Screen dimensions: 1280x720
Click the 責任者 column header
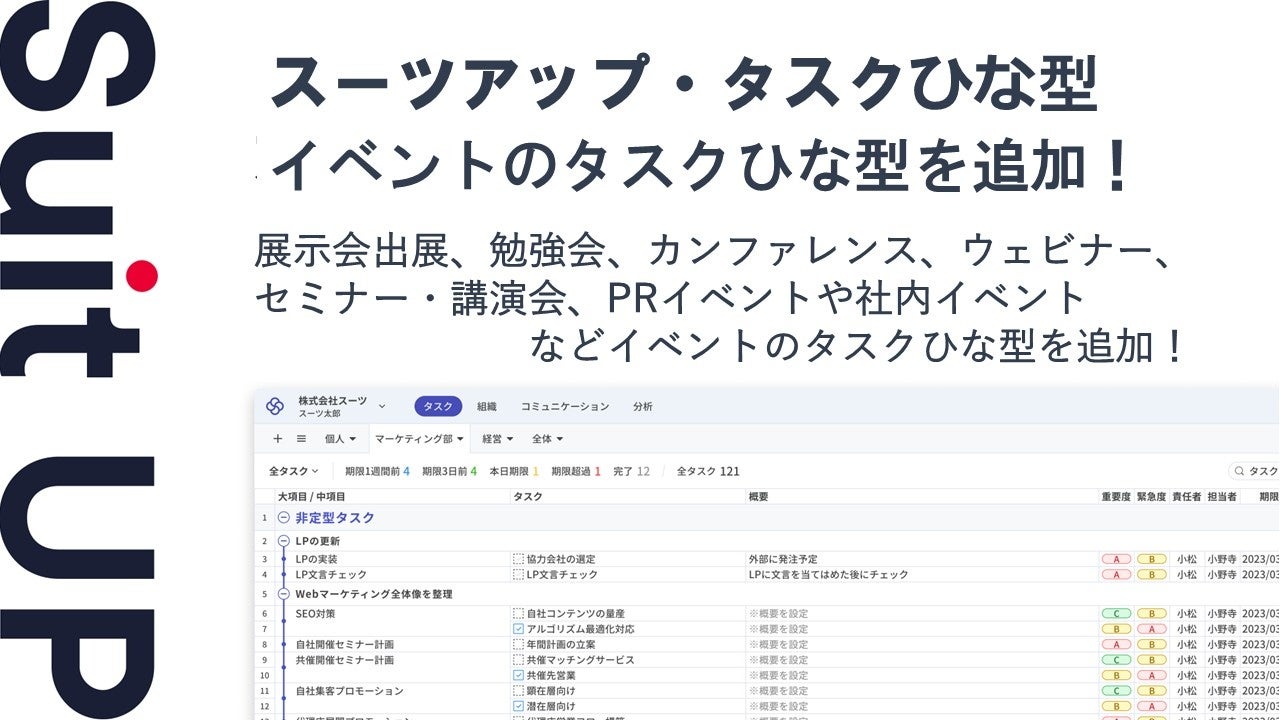click(1186, 496)
